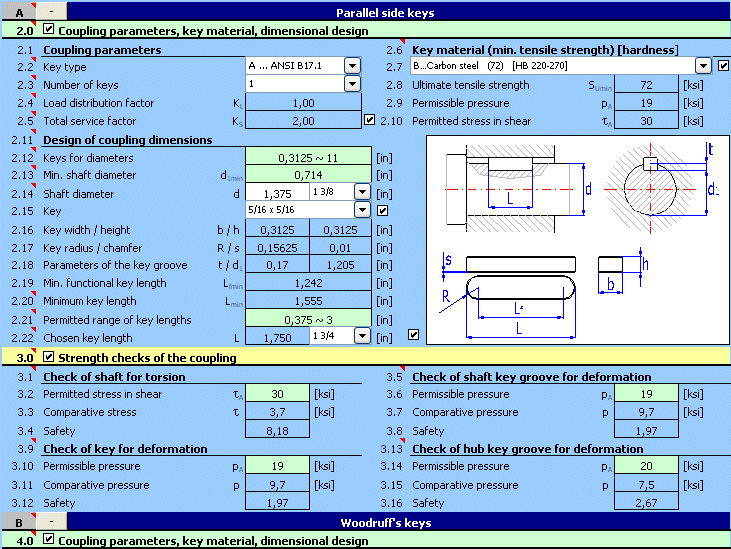Open the Key size 5/16 x 5/16 dropdown
731x549 pixels.
coord(362,210)
